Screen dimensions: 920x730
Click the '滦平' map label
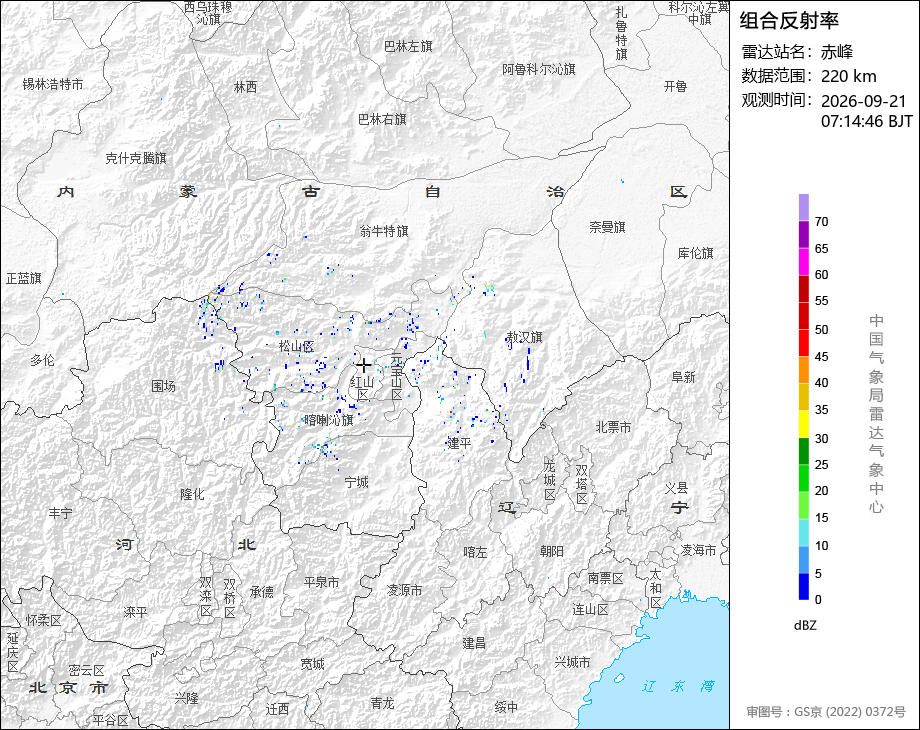[x=135, y=612]
